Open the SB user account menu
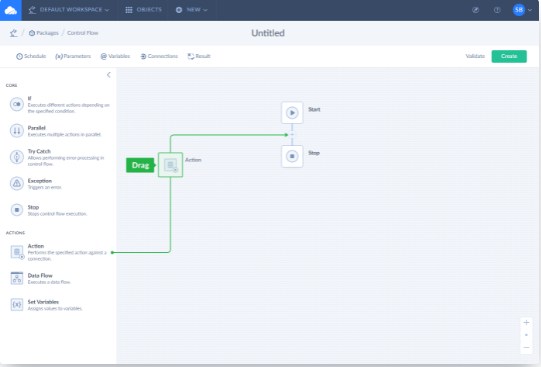The image size is (541, 367). click(522, 10)
